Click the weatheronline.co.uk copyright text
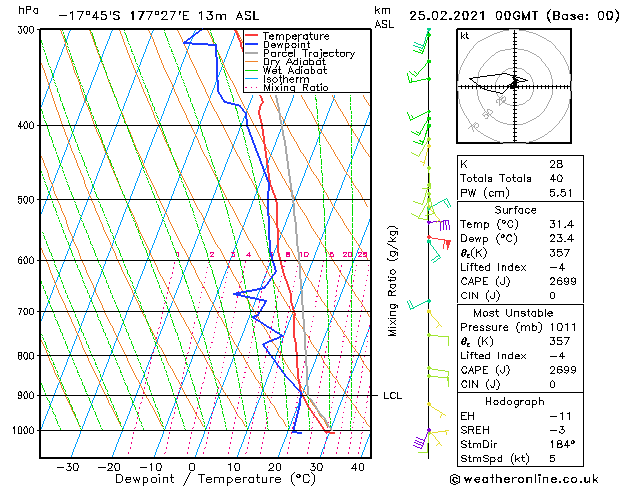The image size is (629, 486). point(524,479)
